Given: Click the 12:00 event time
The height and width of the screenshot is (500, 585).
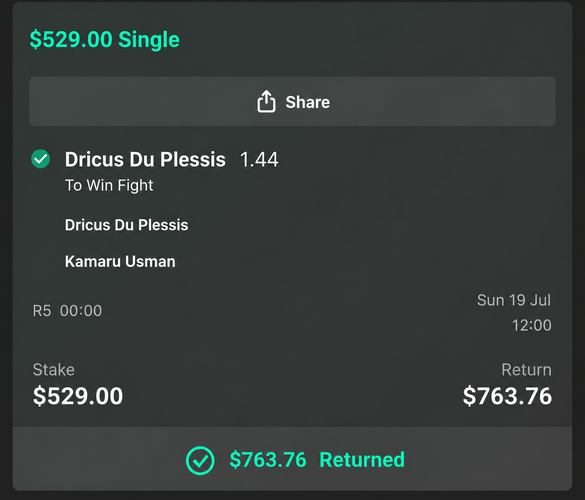Looking at the screenshot, I should coord(531,325).
